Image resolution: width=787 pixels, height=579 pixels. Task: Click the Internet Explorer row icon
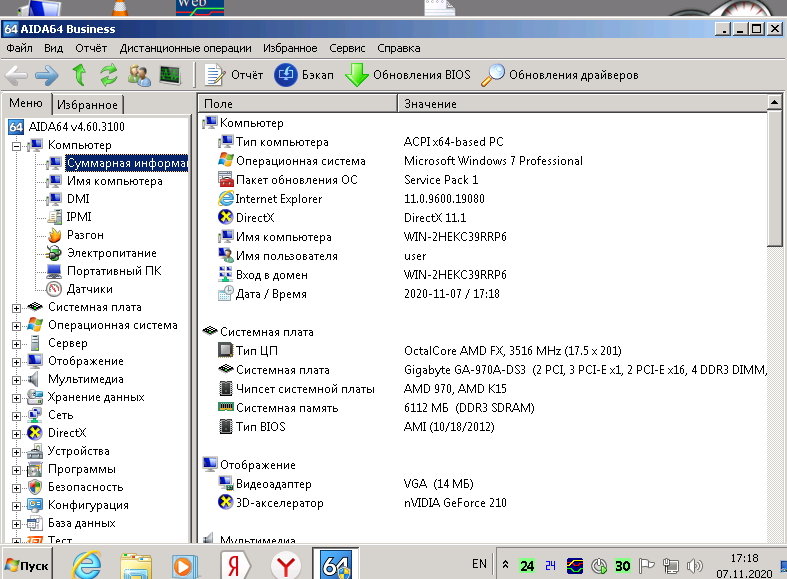click(x=226, y=199)
